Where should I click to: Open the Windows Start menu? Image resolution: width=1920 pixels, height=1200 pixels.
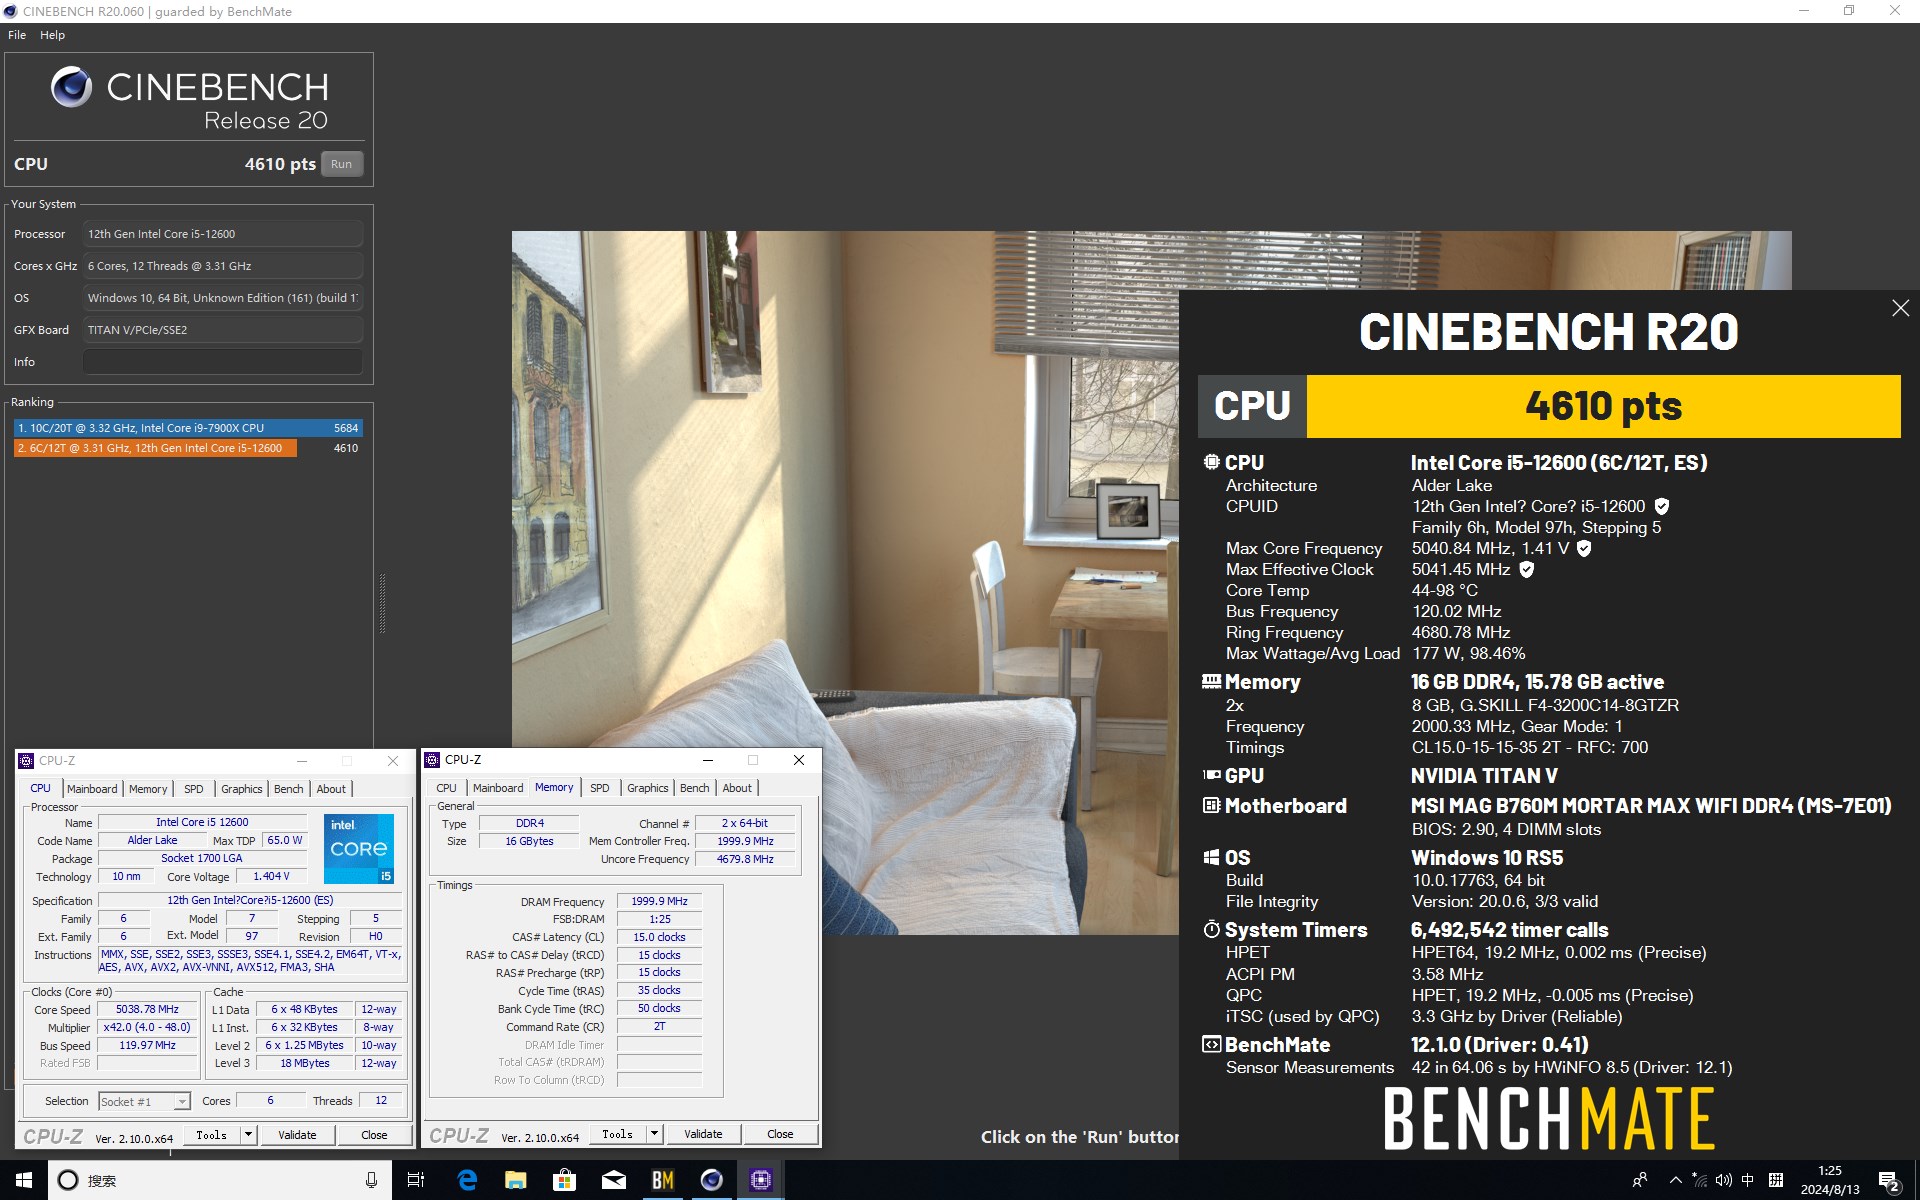[24, 1180]
